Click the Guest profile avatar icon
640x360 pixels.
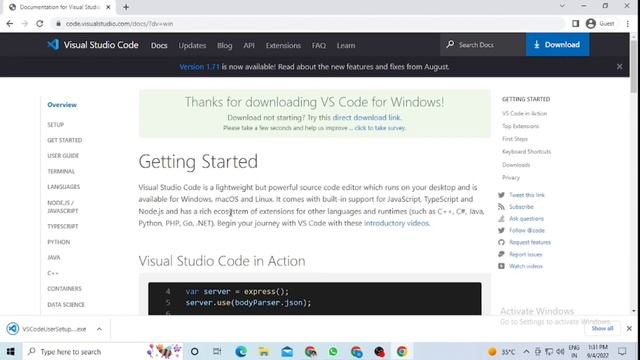[591, 24]
